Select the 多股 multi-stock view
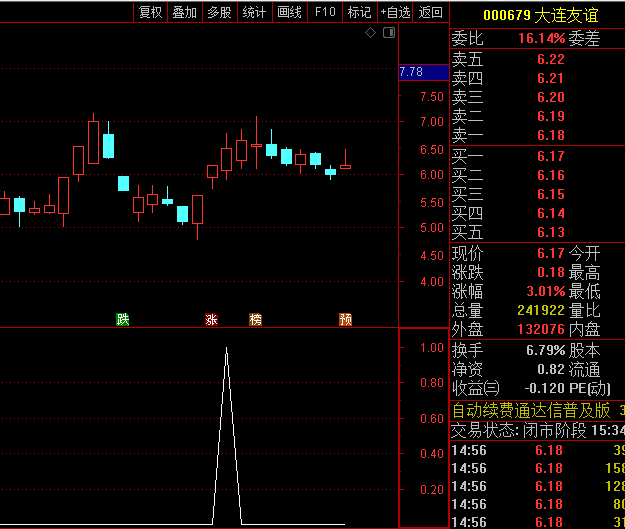The width and height of the screenshot is (625, 529). 220,12
